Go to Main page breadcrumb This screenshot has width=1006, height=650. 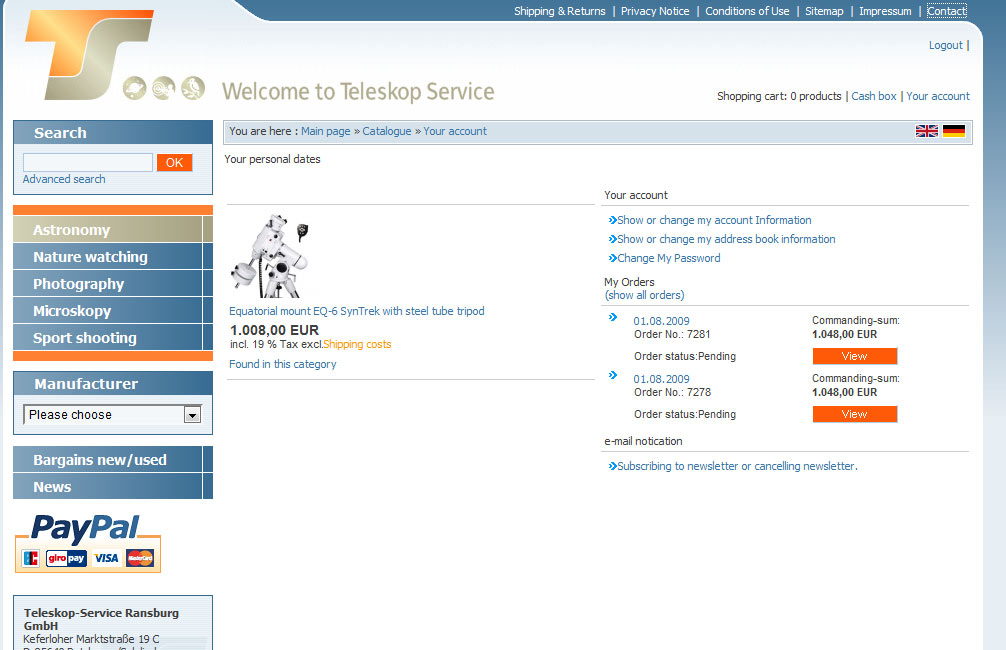click(x=326, y=131)
